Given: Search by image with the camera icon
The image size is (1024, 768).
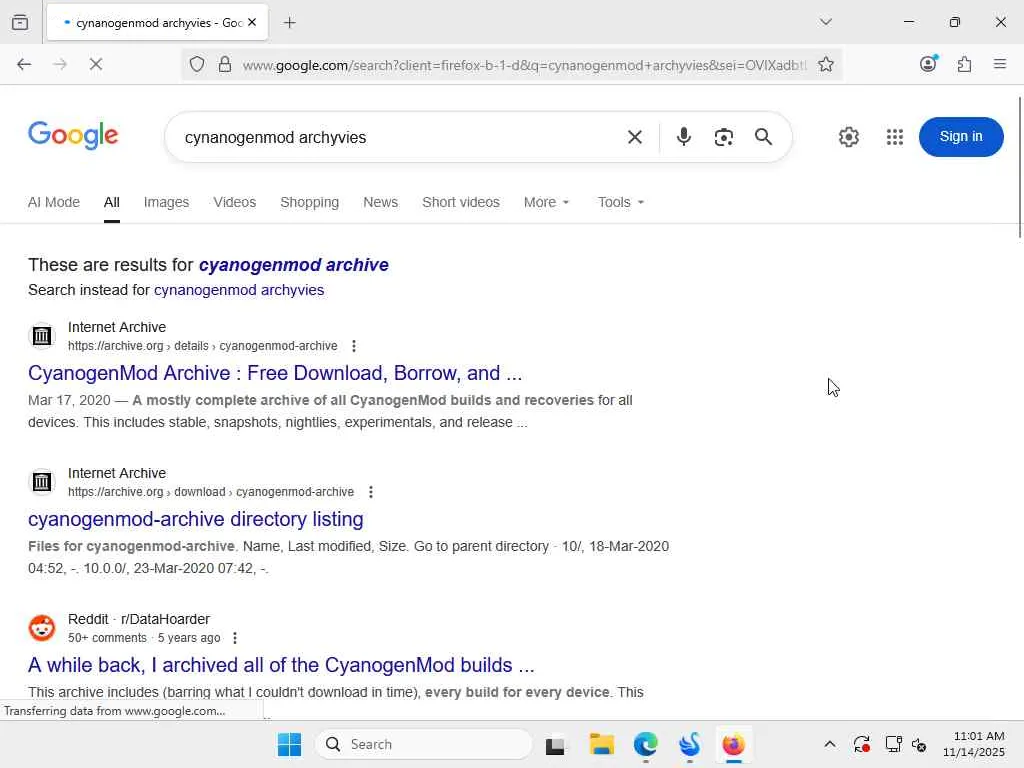Looking at the screenshot, I should pos(724,137).
